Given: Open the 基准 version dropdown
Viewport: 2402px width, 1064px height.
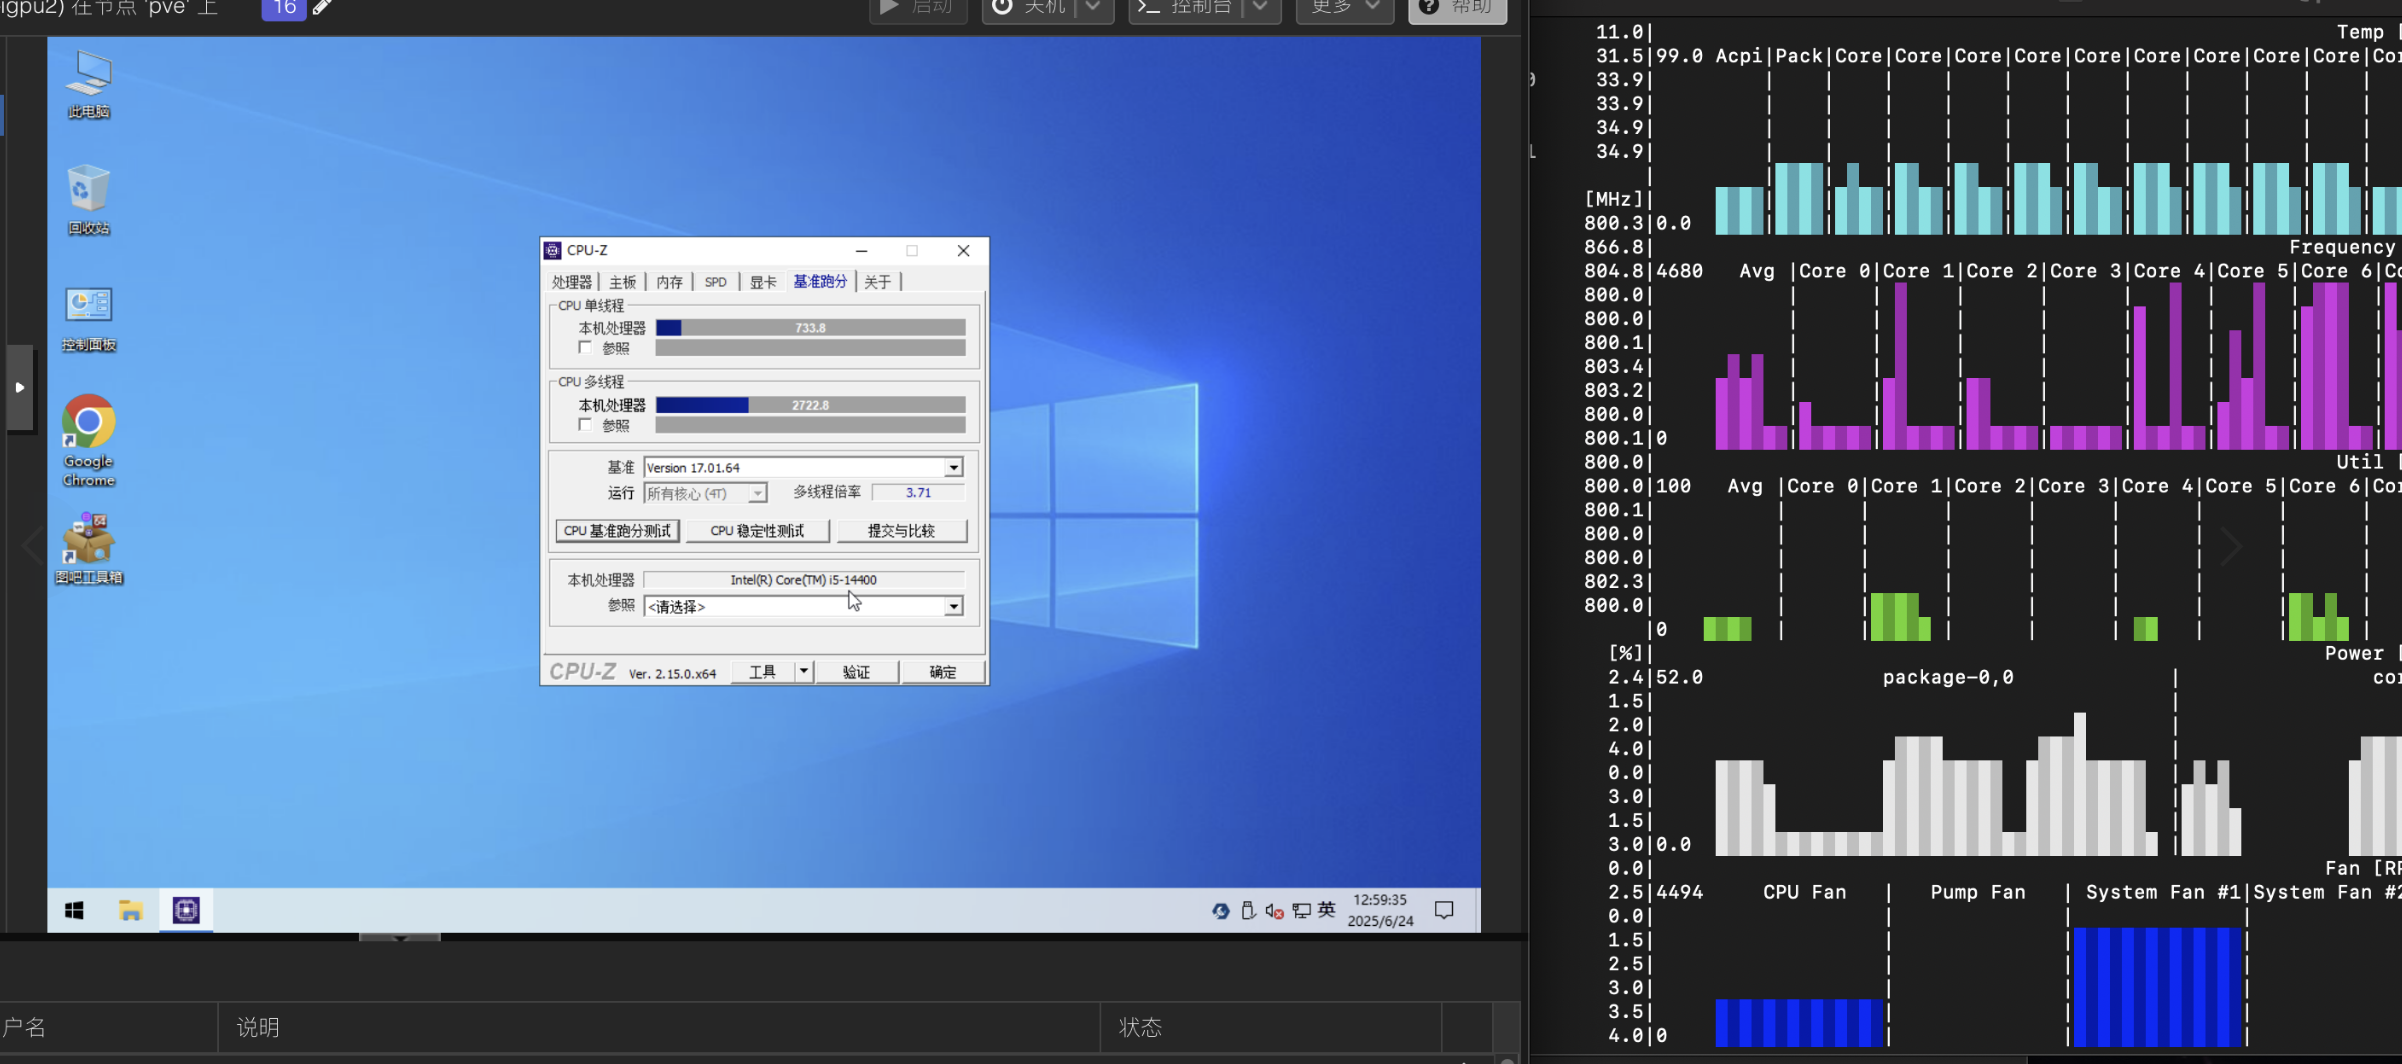Looking at the screenshot, I should [953, 468].
